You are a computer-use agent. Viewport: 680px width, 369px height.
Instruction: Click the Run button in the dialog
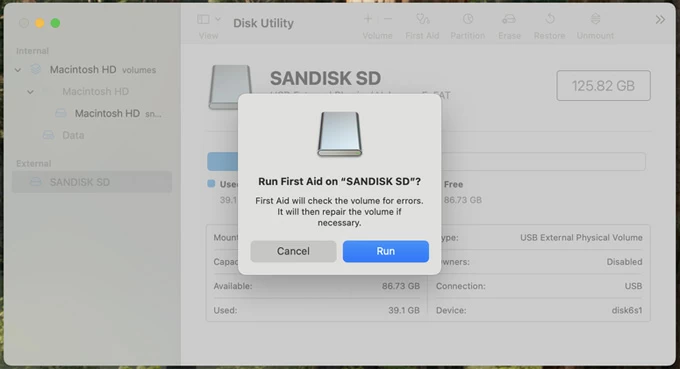(386, 251)
